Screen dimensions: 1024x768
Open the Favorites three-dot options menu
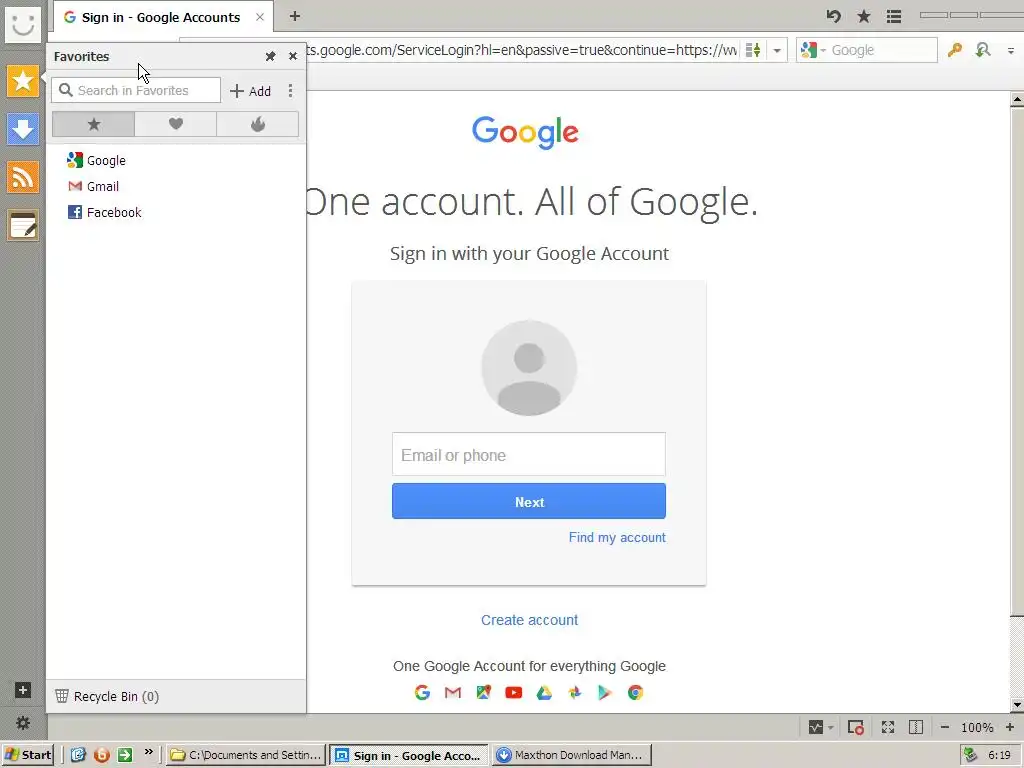[x=291, y=91]
